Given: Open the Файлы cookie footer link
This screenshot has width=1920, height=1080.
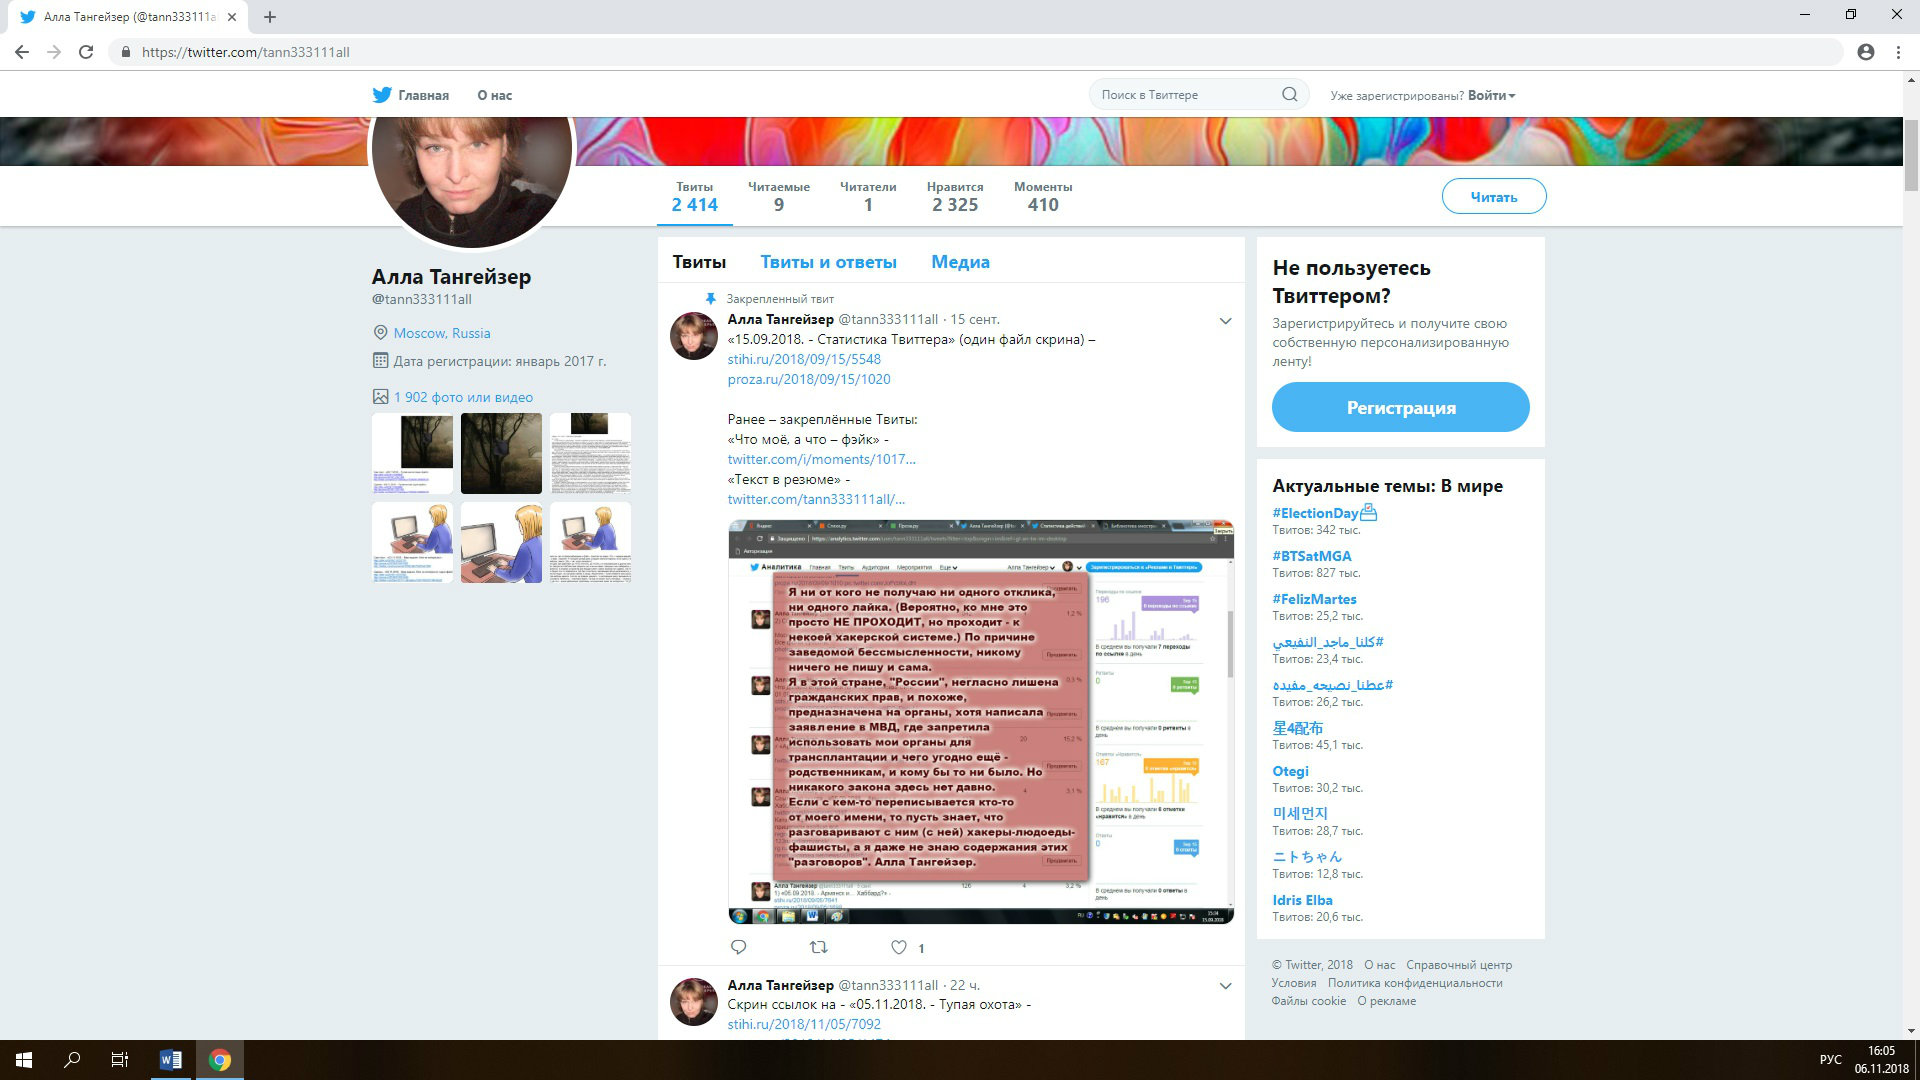Looking at the screenshot, I should (1308, 1001).
